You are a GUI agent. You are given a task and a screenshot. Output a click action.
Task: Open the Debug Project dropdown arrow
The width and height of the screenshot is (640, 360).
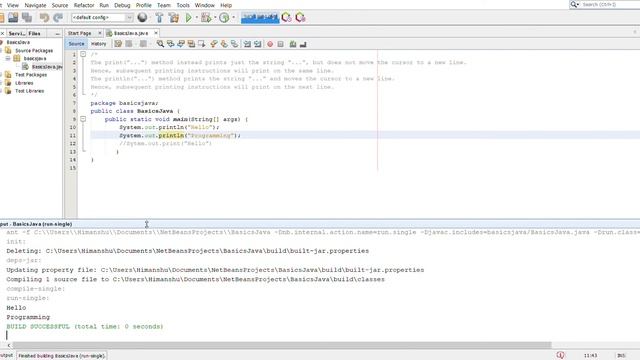coord(215,18)
